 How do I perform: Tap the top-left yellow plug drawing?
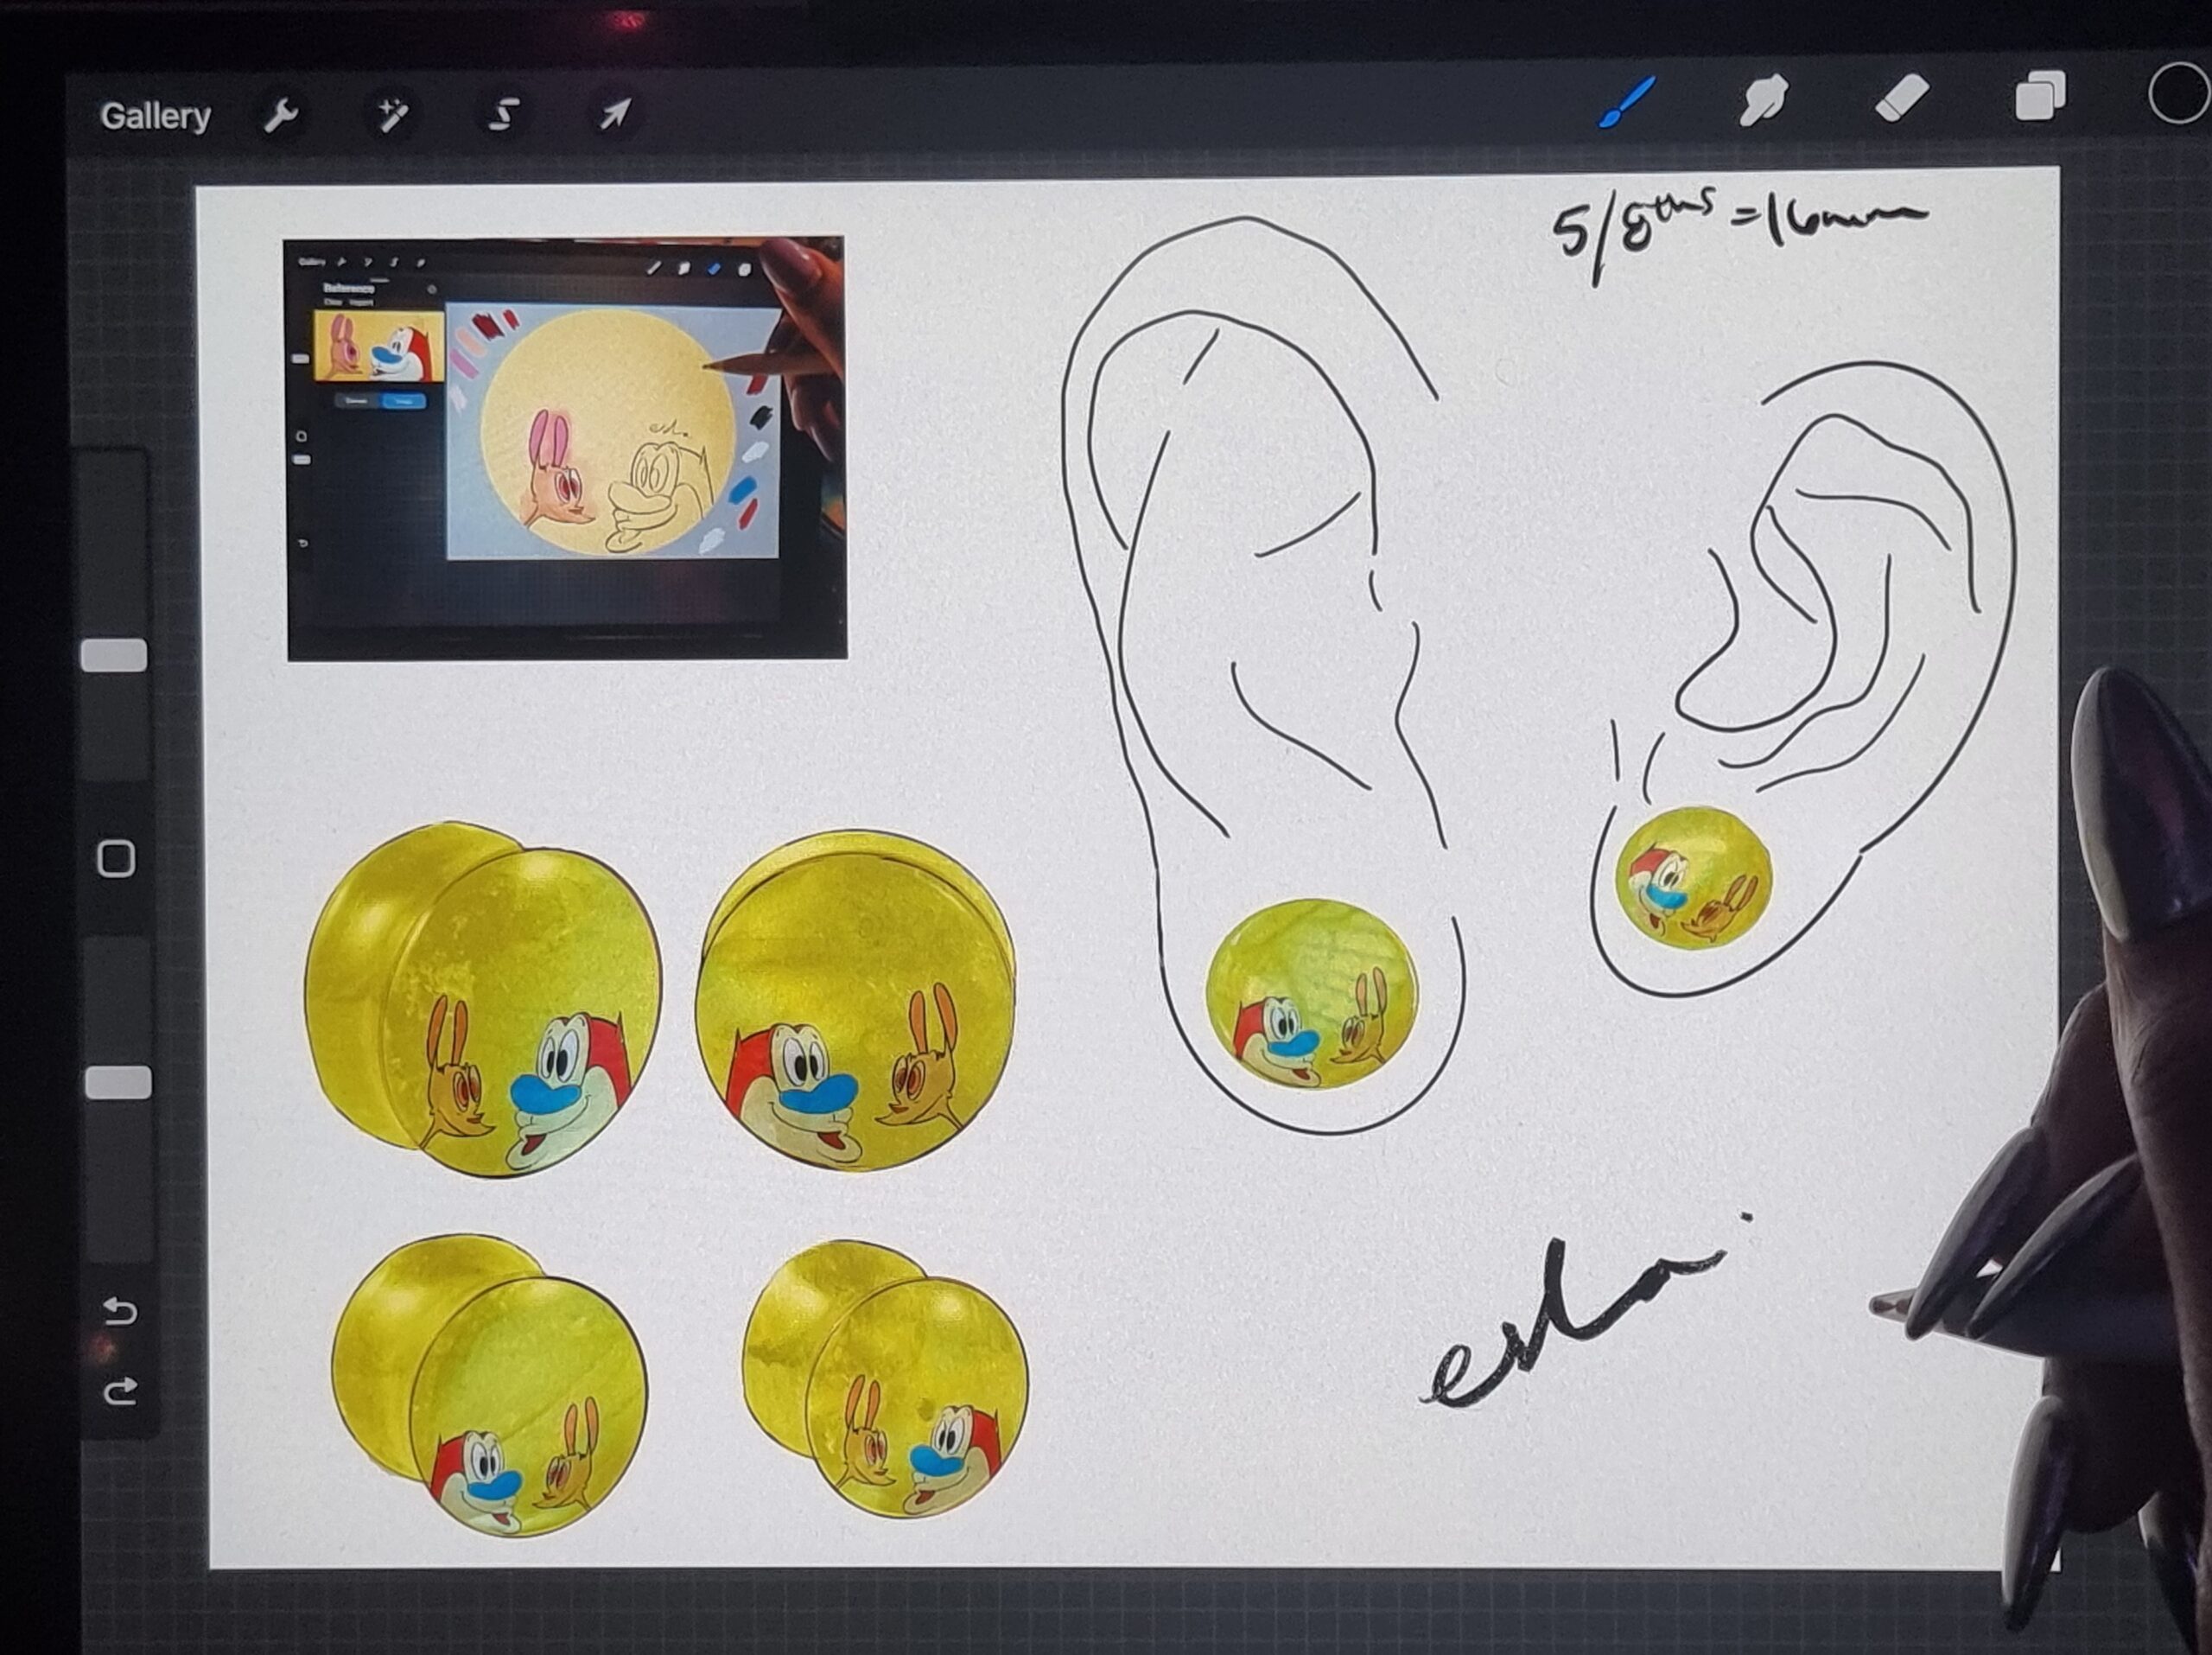(482, 1000)
